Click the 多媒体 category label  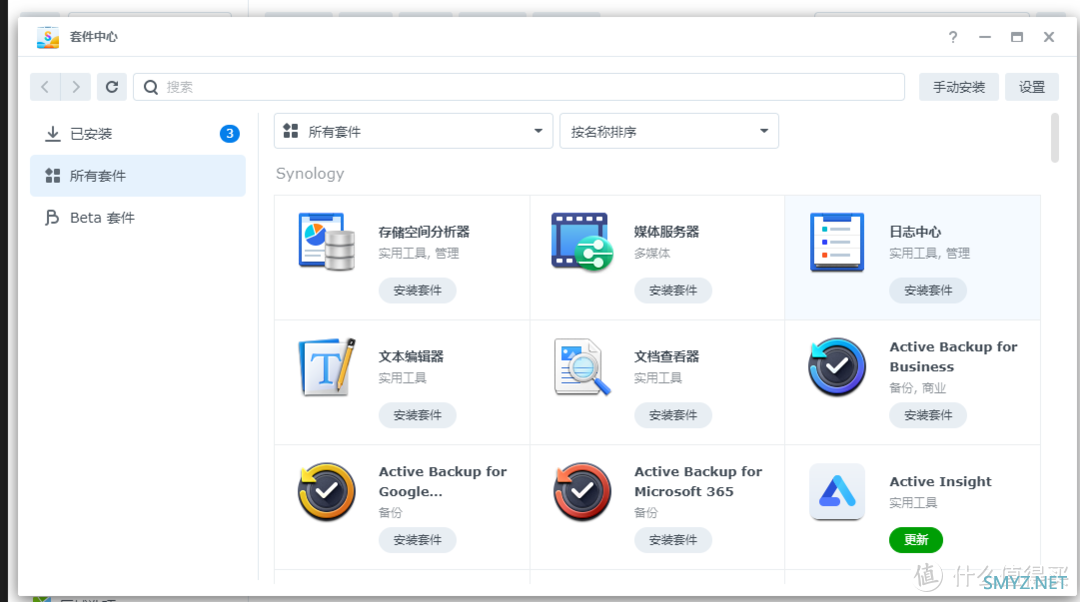click(x=652, y=253)
